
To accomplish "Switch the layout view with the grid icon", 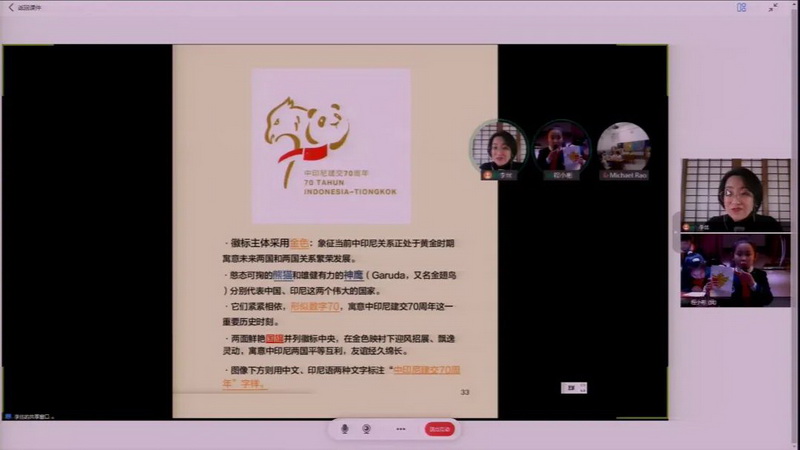I will (741, 7).
